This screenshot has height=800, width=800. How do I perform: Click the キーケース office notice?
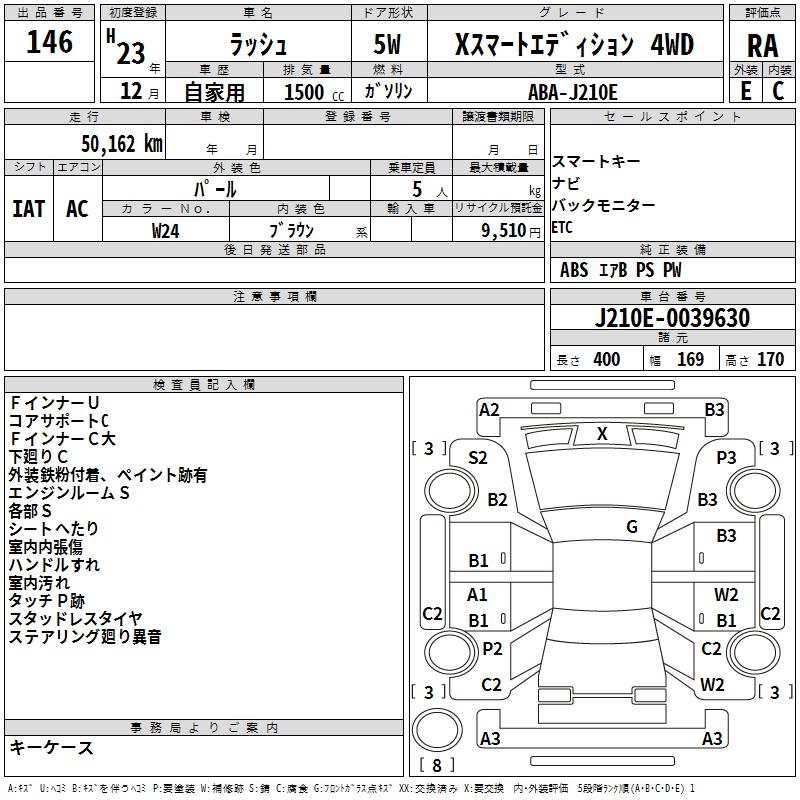pyautogui.click(x=51, y=747)
